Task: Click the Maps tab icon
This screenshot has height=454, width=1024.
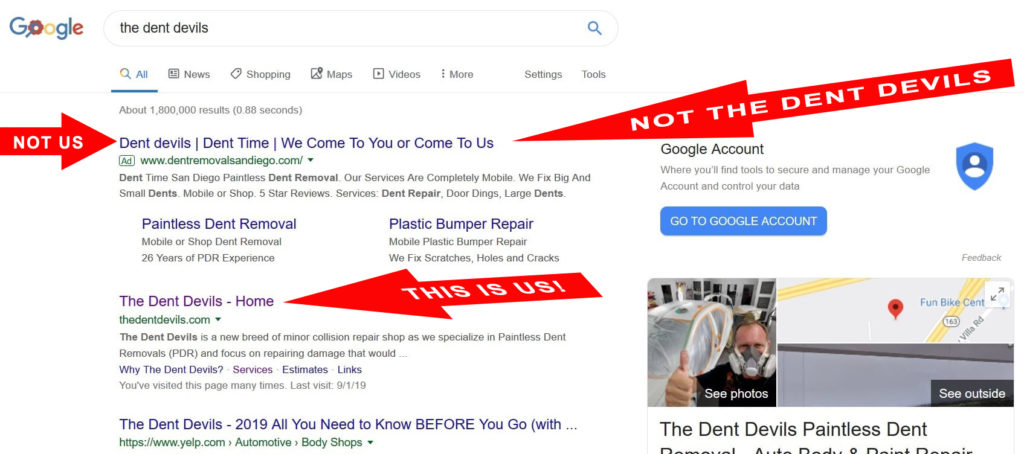Action: 317,73
